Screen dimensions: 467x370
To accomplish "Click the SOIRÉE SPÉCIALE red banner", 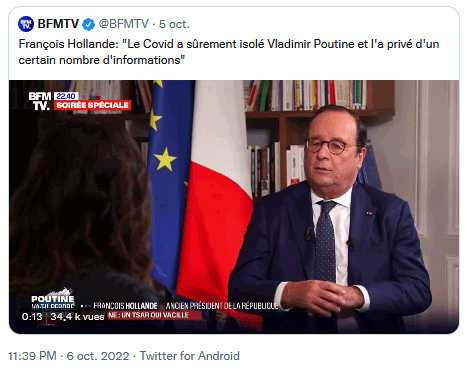I will (x=92, y=105).
